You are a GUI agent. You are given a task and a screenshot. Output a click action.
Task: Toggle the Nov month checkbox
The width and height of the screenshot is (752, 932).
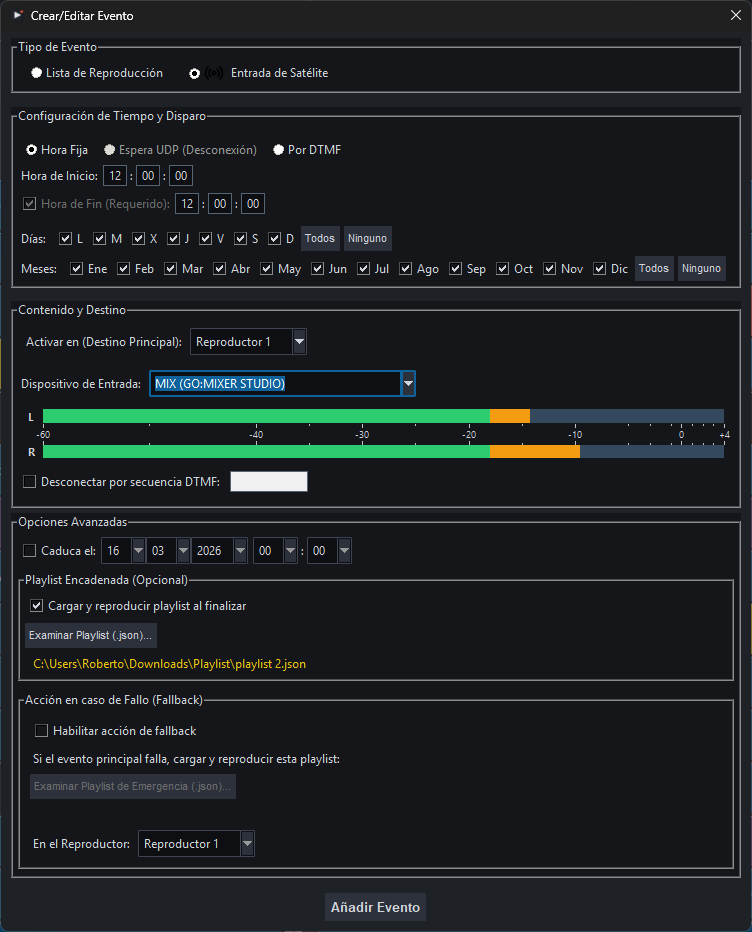coord(549,269)
